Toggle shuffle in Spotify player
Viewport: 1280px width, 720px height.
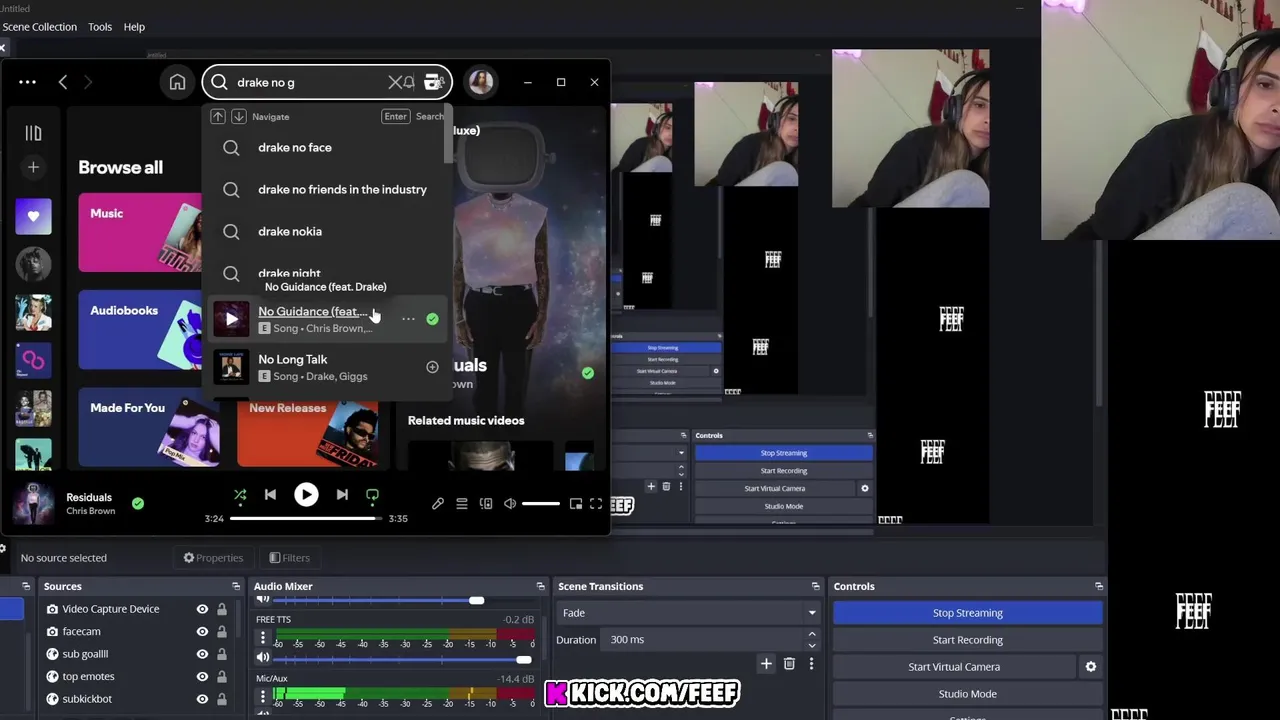[x=240, y=494]
